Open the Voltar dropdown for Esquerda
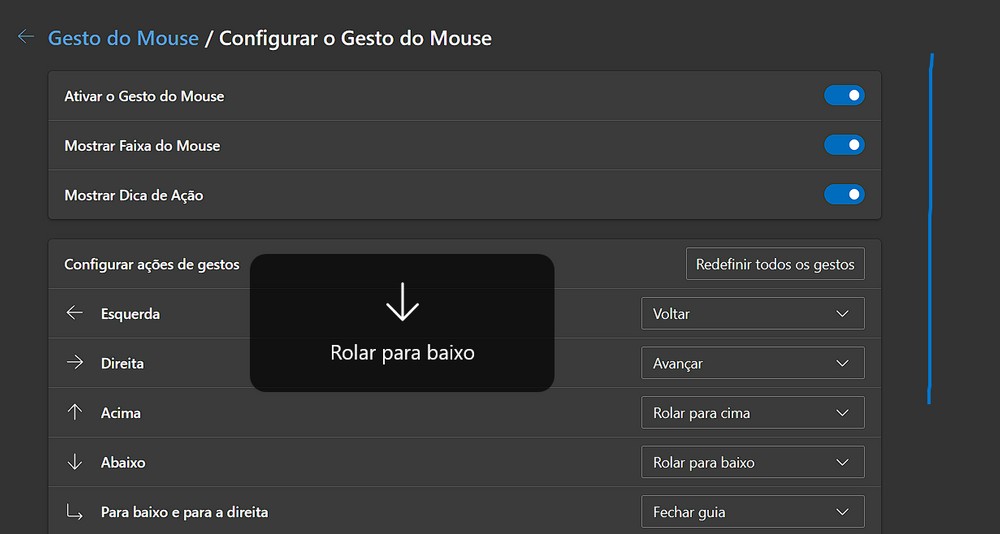Screen dimensions: 1000x534 pyautogui.click(x=752, y=313)
